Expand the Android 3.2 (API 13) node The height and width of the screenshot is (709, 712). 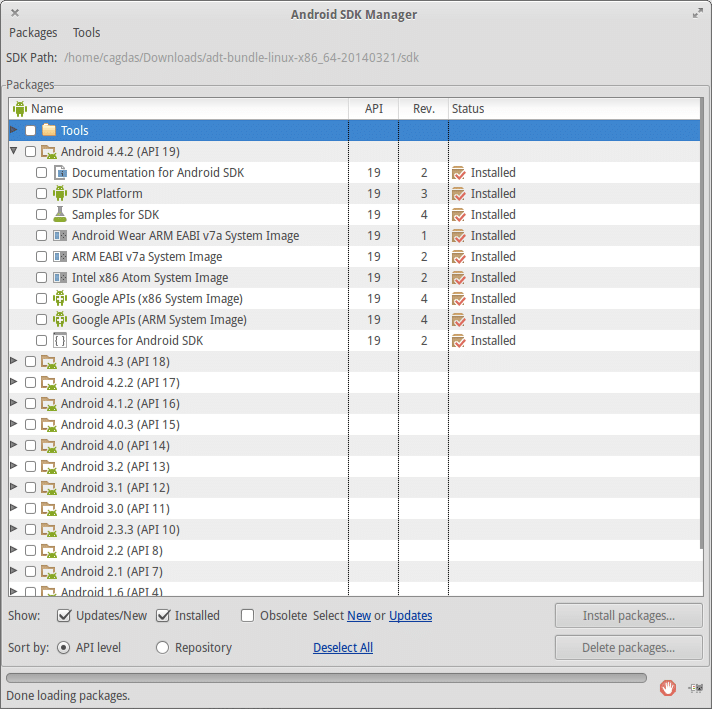pos(14,466)
